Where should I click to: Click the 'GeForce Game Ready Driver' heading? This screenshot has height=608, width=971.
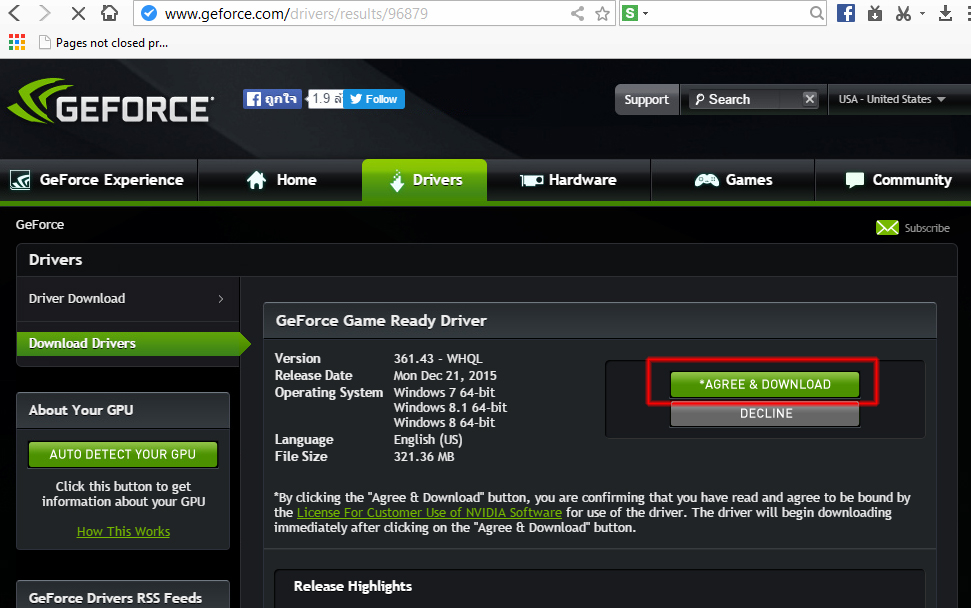click(381, 321)
